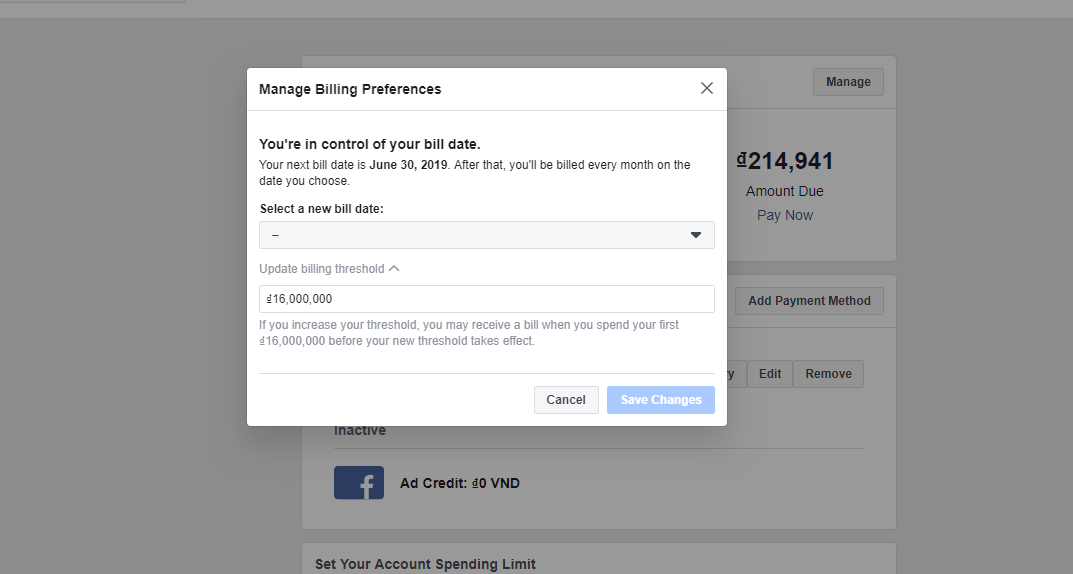Open the Manage button behind the dialog

pos(848,82)
